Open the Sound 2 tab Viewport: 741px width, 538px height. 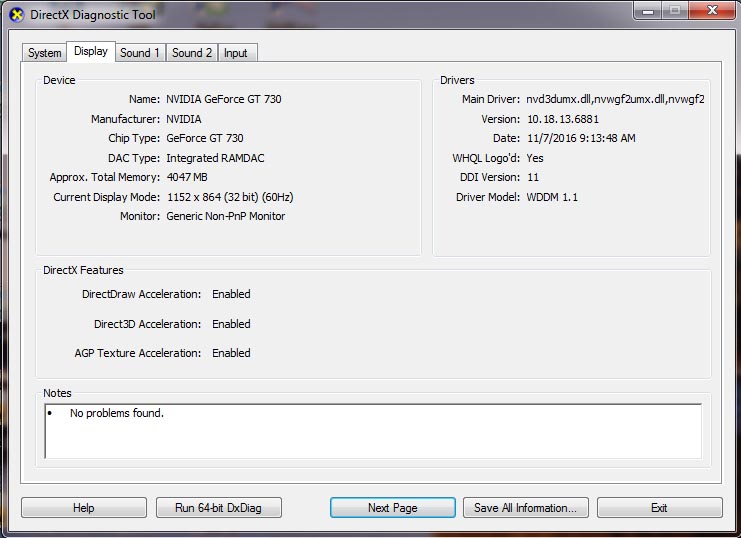tap(192, 52)
